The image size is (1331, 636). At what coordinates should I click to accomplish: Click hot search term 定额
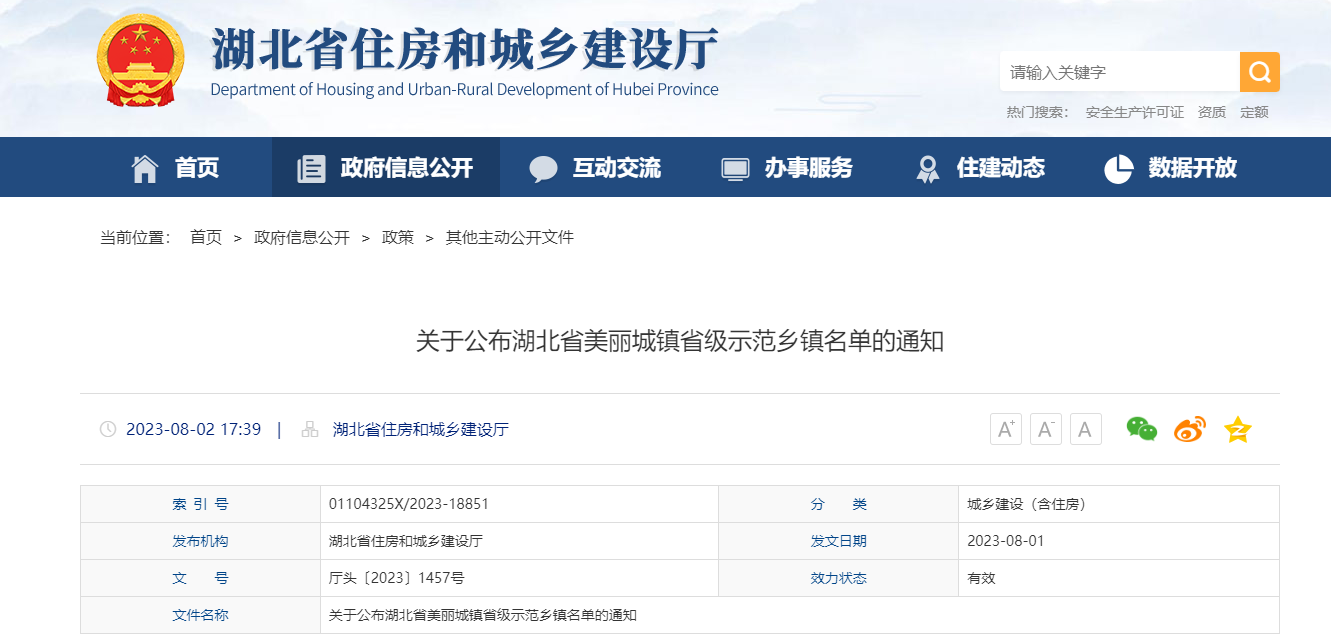pos(1254,112)
